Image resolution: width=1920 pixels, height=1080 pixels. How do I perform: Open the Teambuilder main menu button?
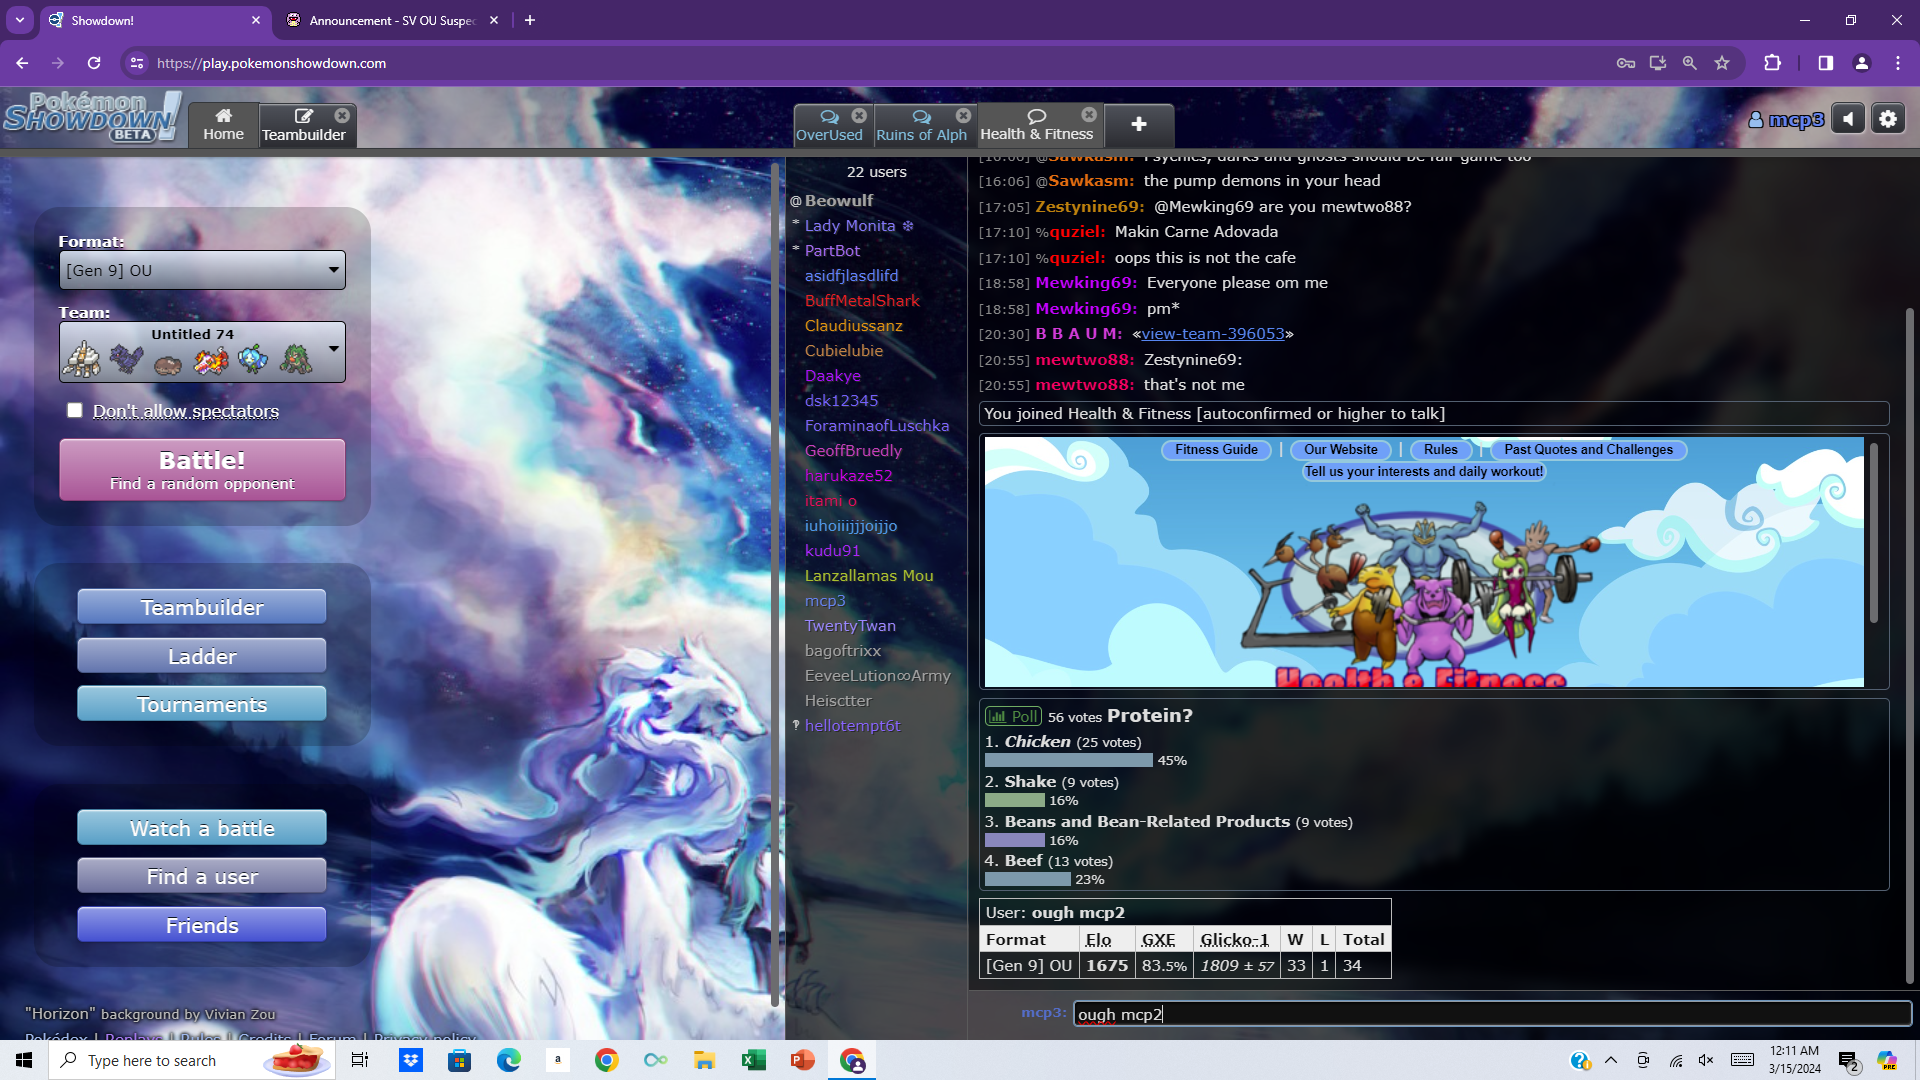[x=202, y=607]
